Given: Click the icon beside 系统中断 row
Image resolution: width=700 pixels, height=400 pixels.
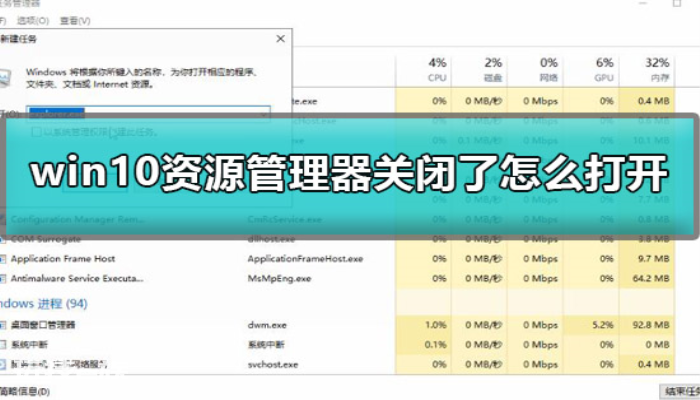Looking at the screenshot, I should pyautogui.click(x=3, y=344).
